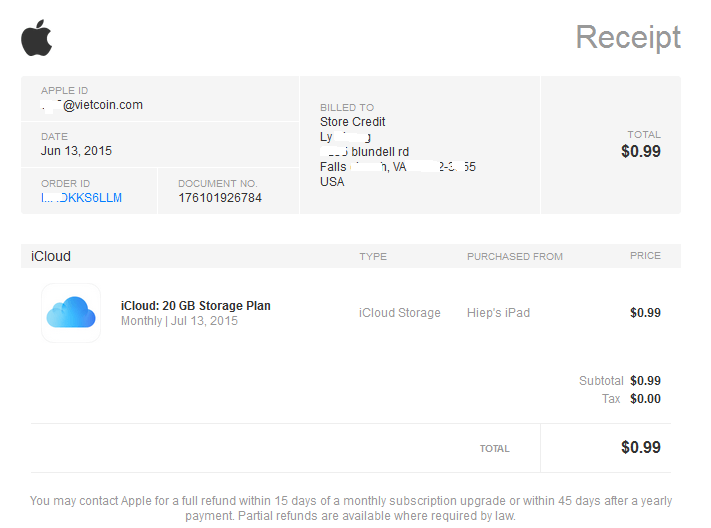Click the Tax $0.00 amount

(x=645, y=399)
